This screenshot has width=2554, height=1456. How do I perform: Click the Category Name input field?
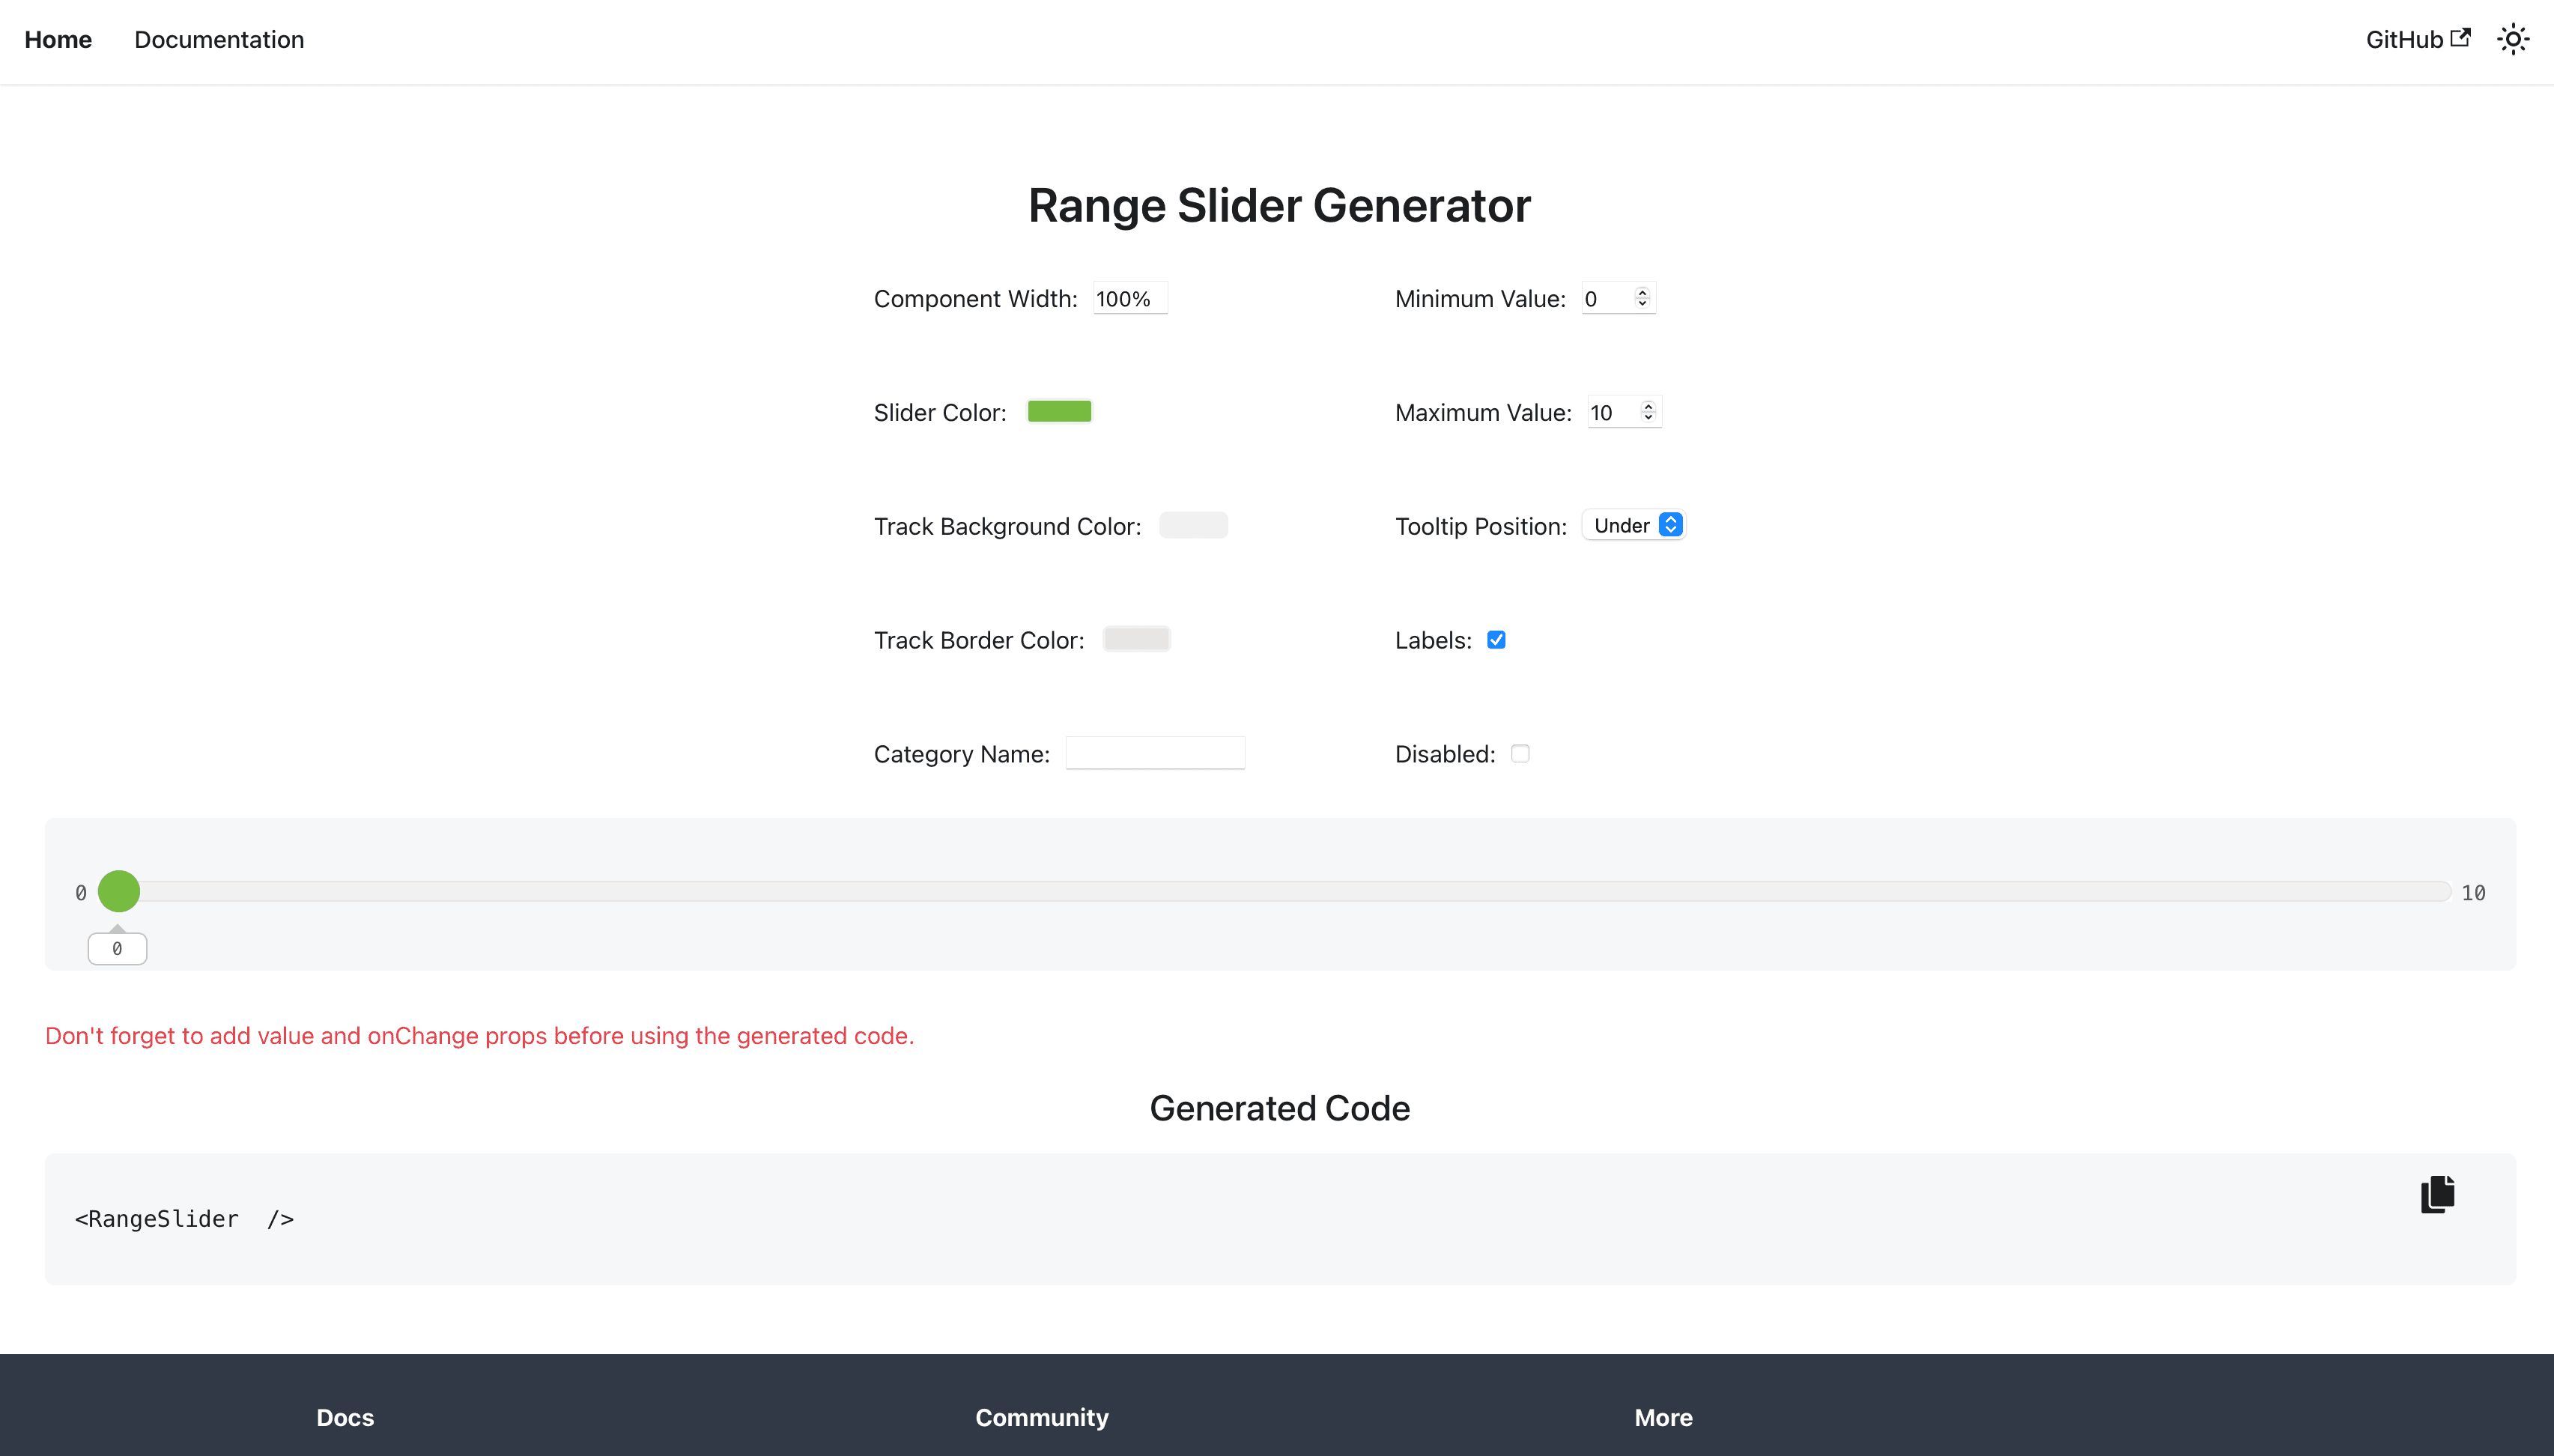[1154, 752]
